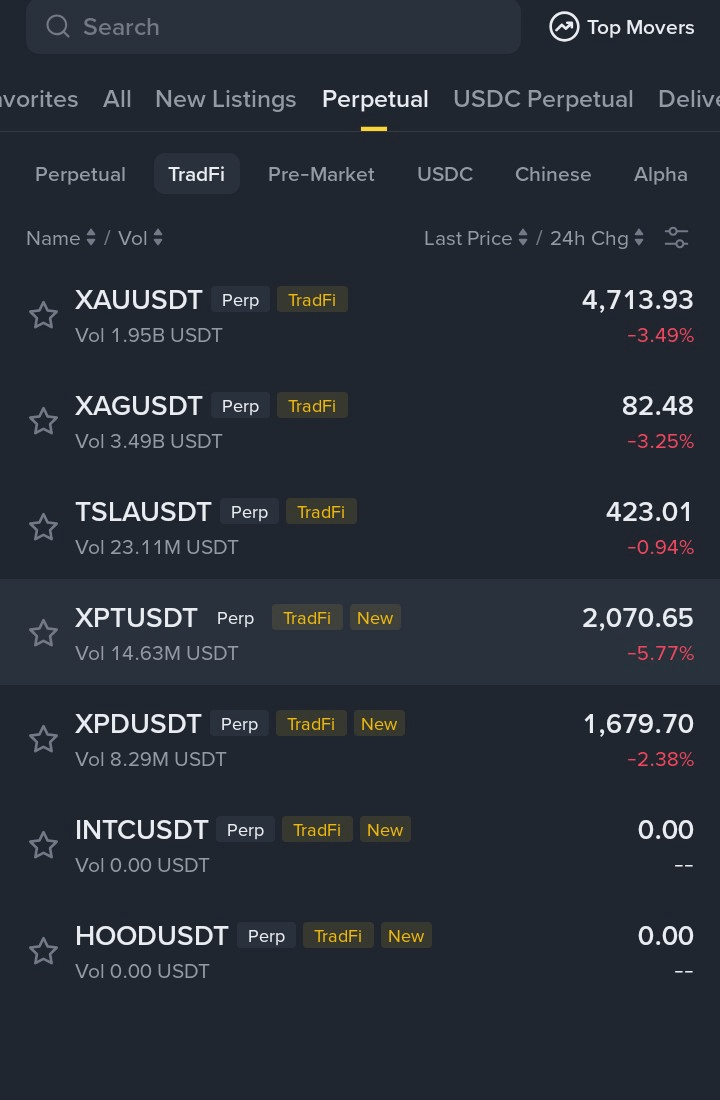Favorite XAUUSDT with the star

[43, 316]
